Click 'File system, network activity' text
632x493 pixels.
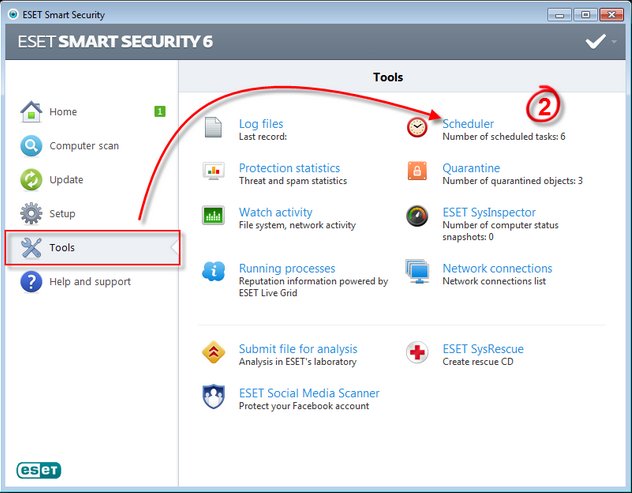click(x=297, y=225)
